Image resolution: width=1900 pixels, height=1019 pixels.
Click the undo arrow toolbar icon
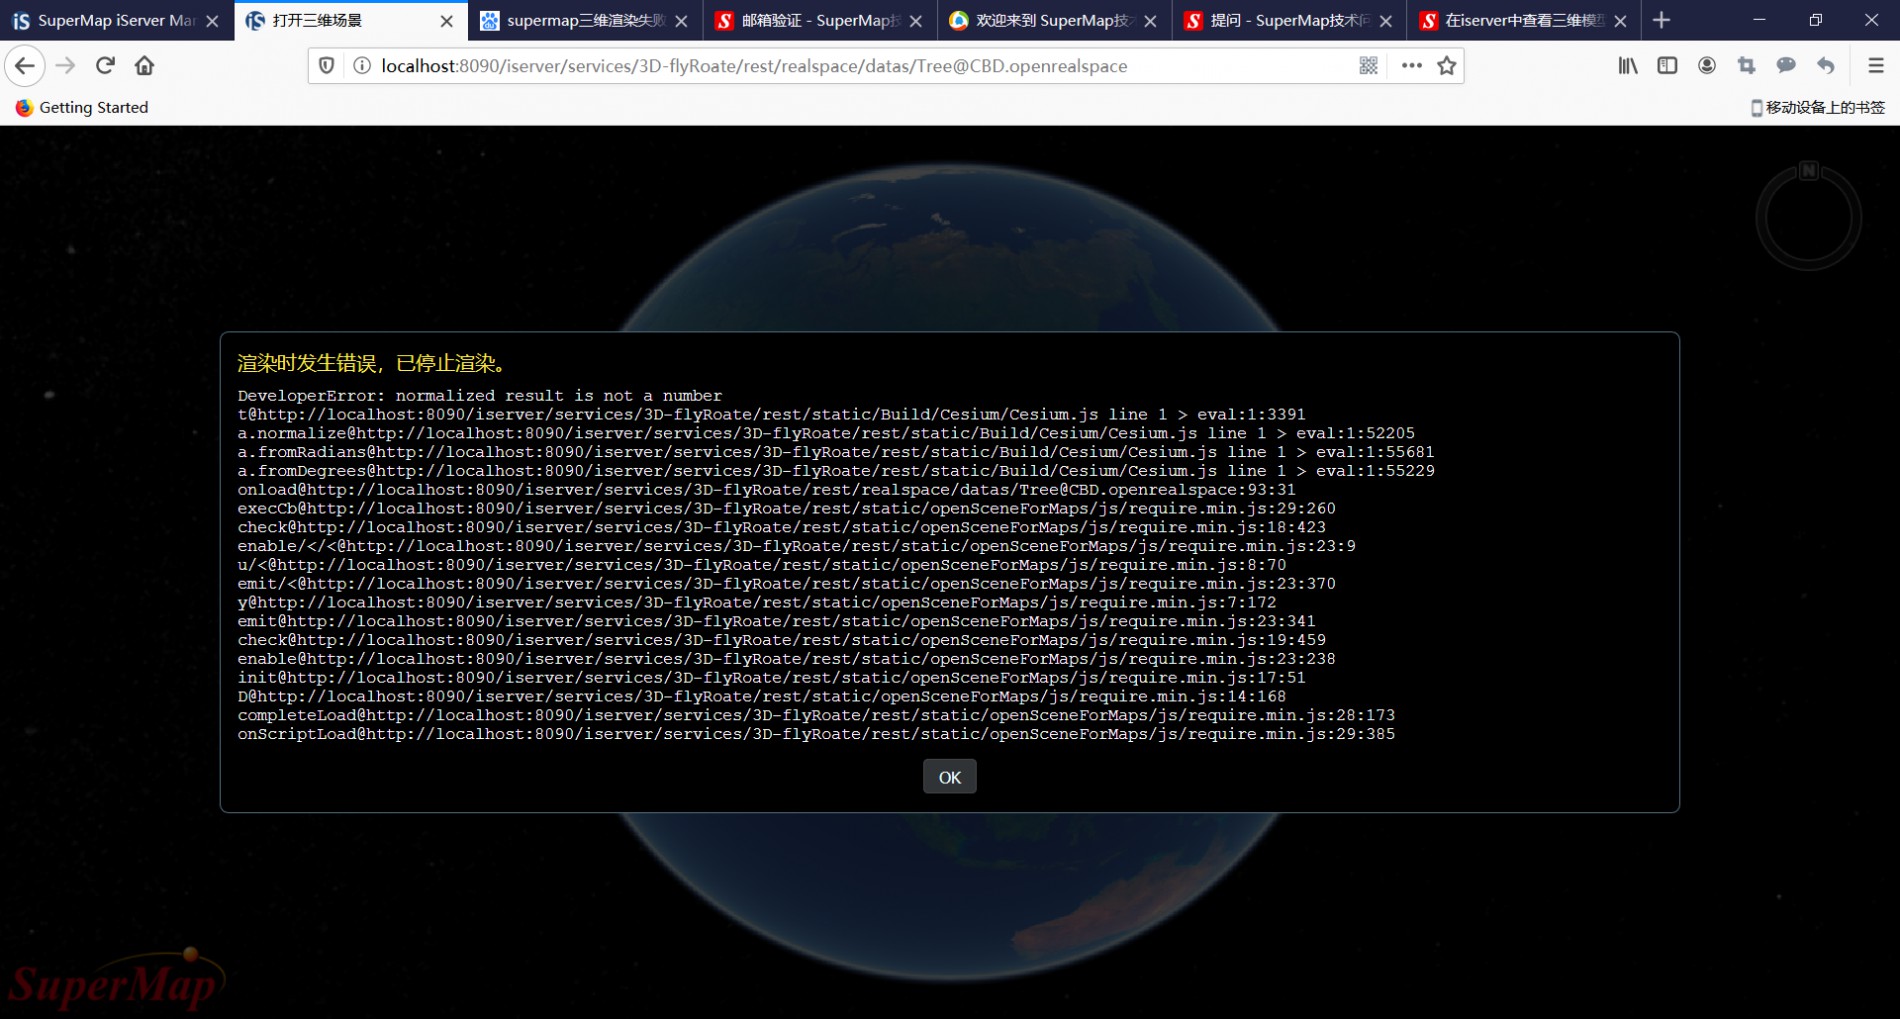coord(1826,66)
